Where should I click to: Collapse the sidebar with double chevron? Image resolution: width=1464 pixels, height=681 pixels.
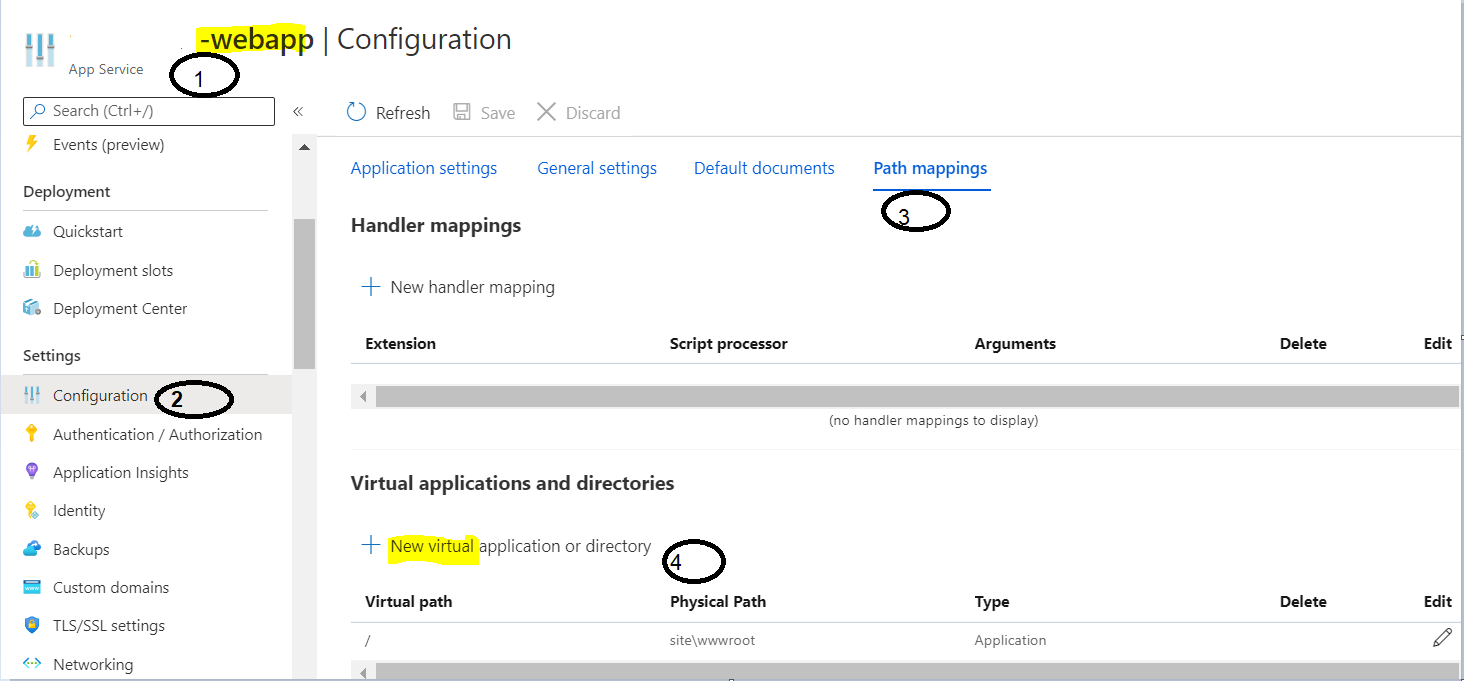pyautogui.click(x=298, y=112)
